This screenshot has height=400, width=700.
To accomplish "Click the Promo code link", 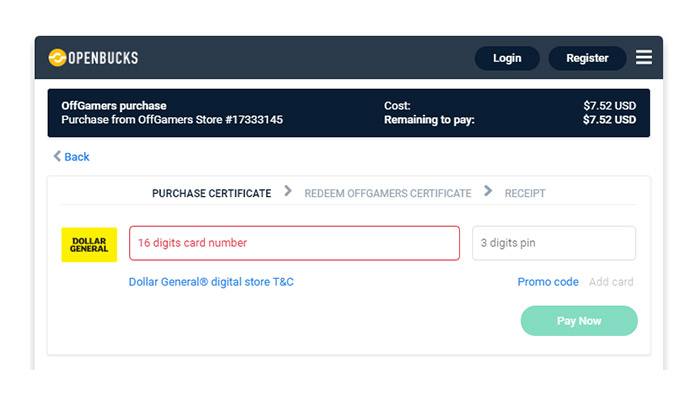I will pos(548,282).
